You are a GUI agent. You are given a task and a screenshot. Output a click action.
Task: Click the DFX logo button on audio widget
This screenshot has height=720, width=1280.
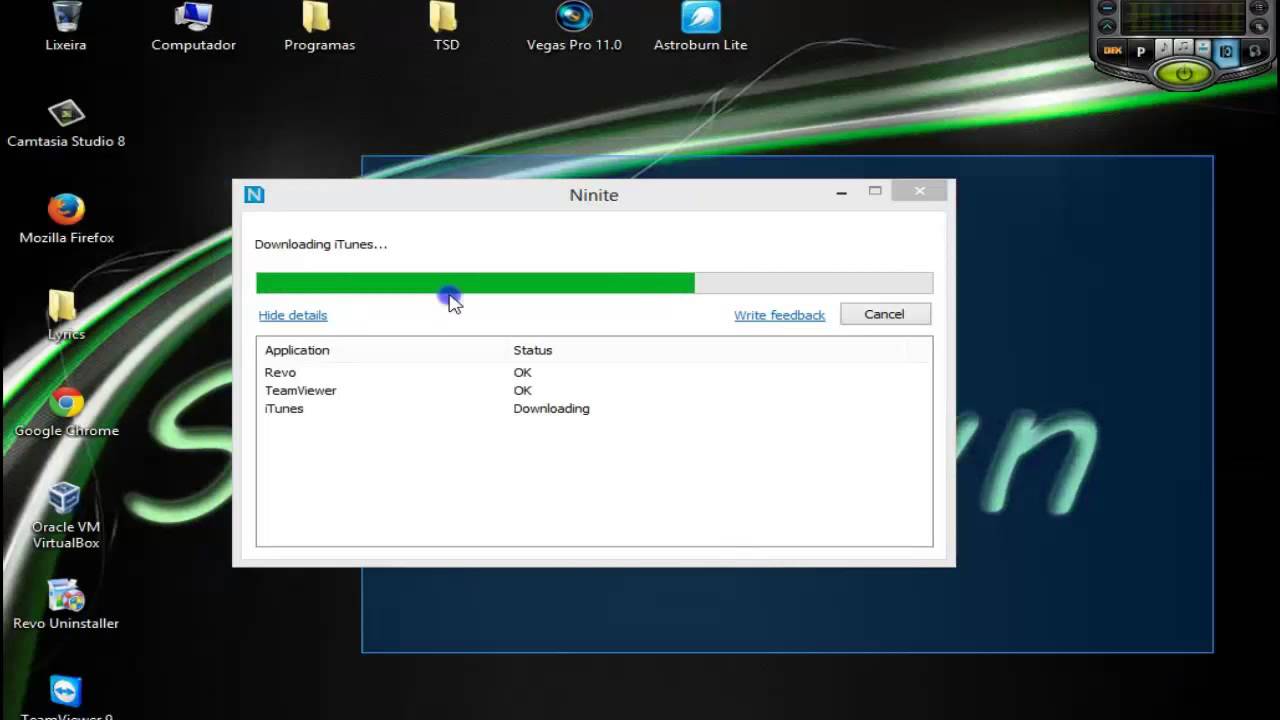coord(1113,51)
